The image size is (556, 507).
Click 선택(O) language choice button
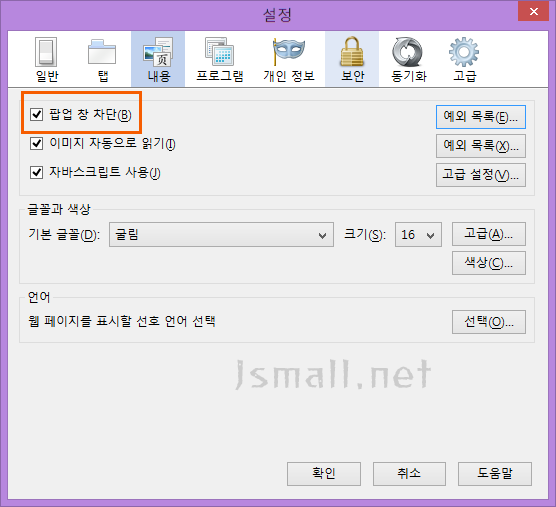pyautogui.click(x=489, y=322)
